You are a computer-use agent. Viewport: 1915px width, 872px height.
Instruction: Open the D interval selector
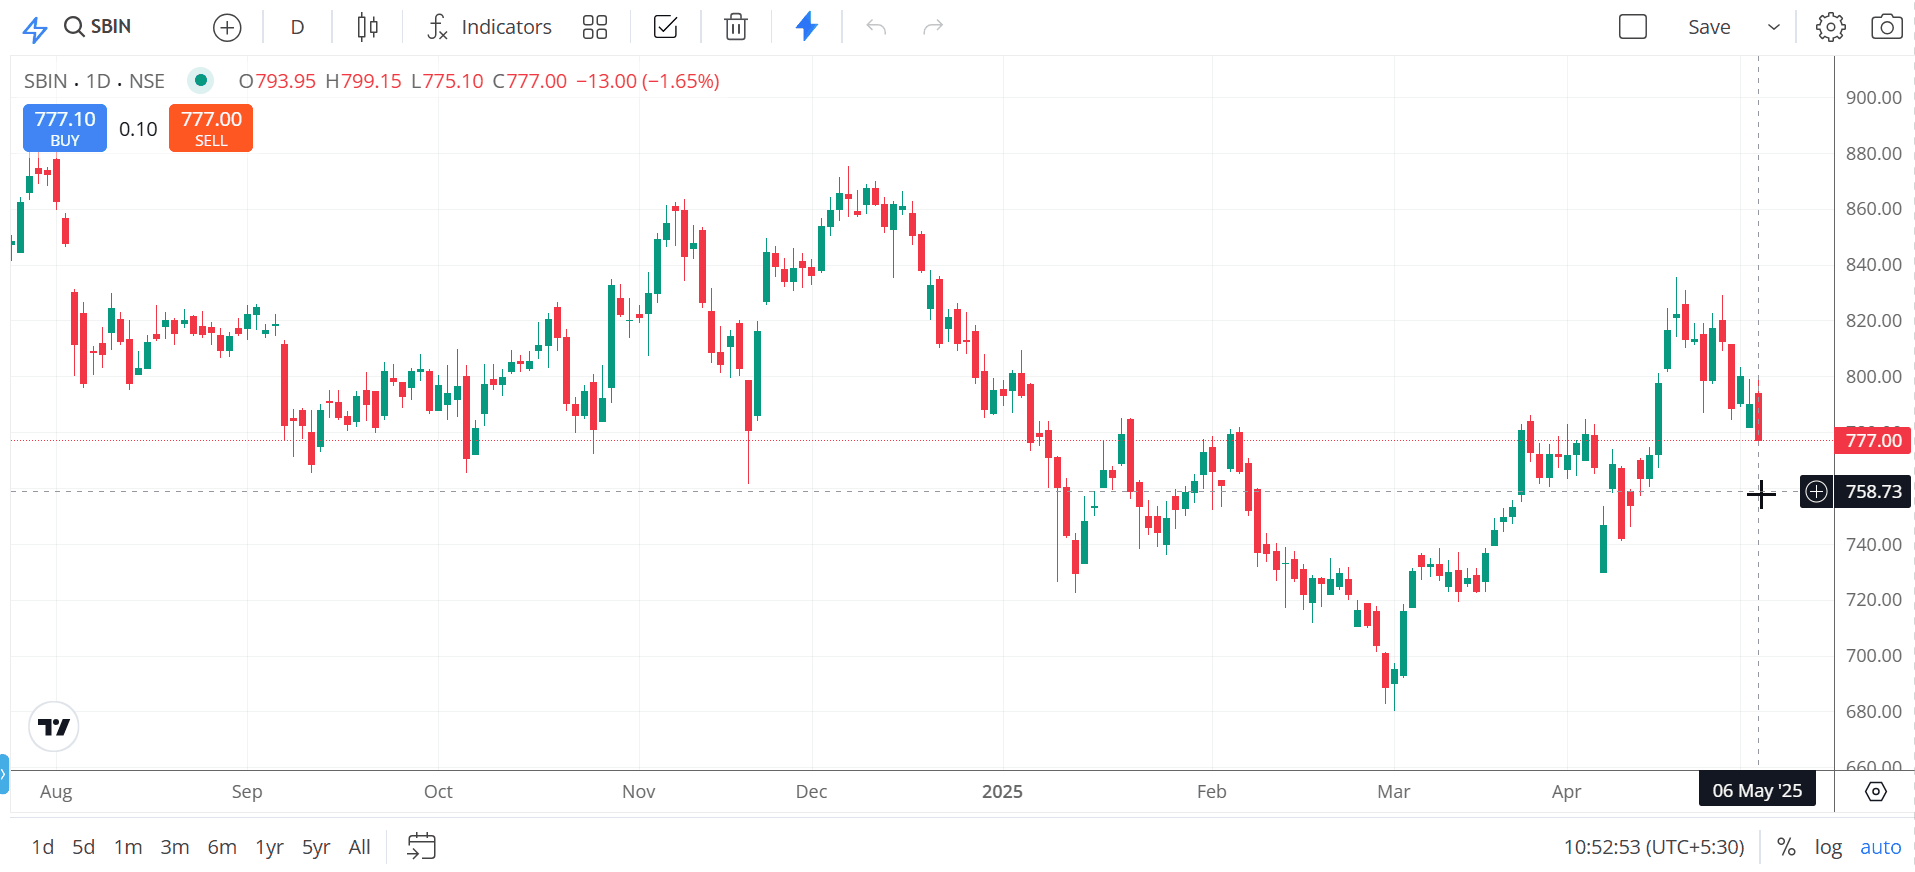(x=297, y=28)
